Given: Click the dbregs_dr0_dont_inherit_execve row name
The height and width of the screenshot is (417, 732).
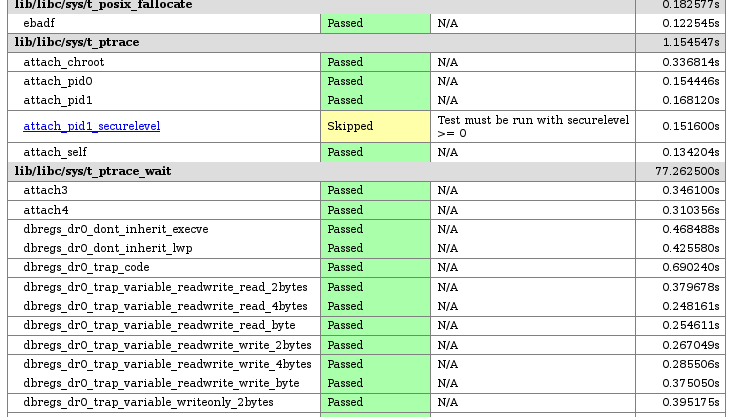Looking at the screenshot, I should click(116, 229).
